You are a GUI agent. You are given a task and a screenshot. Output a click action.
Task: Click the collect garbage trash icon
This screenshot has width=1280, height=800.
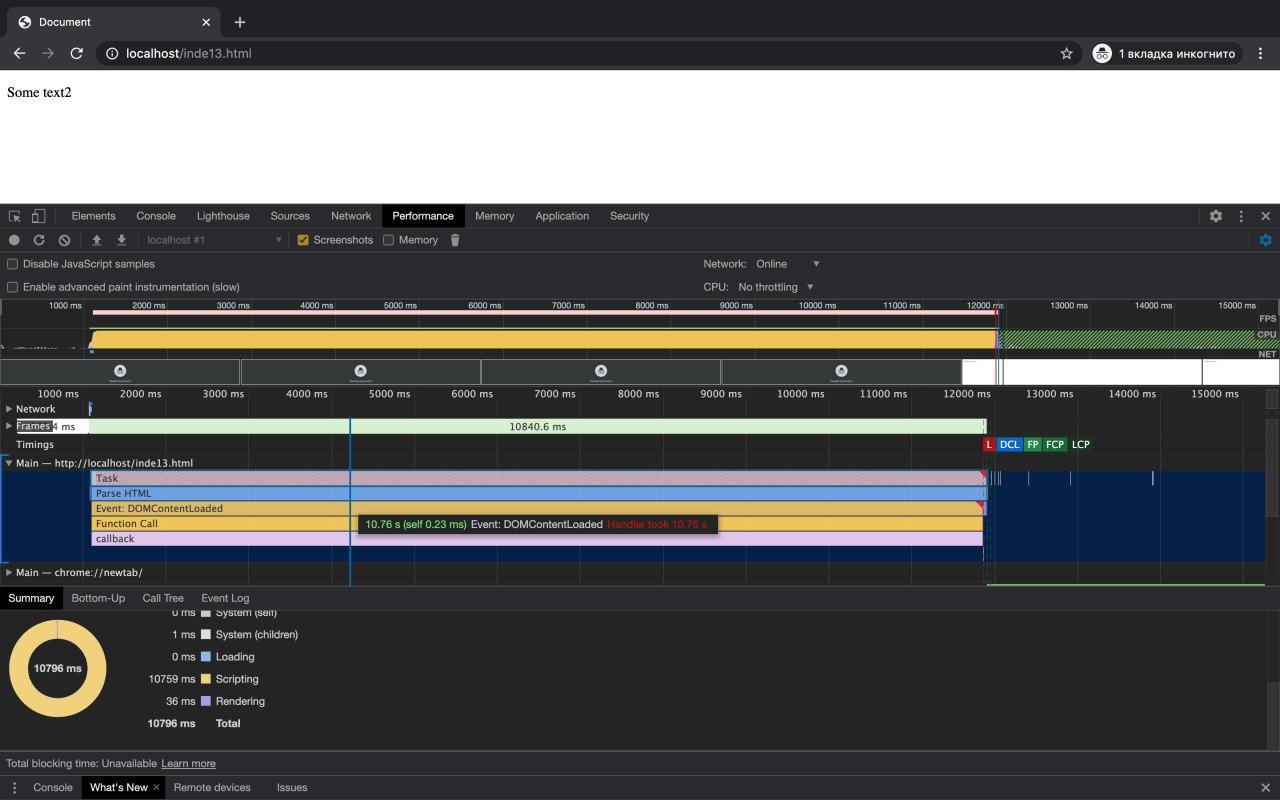click(x=455, y=240)
